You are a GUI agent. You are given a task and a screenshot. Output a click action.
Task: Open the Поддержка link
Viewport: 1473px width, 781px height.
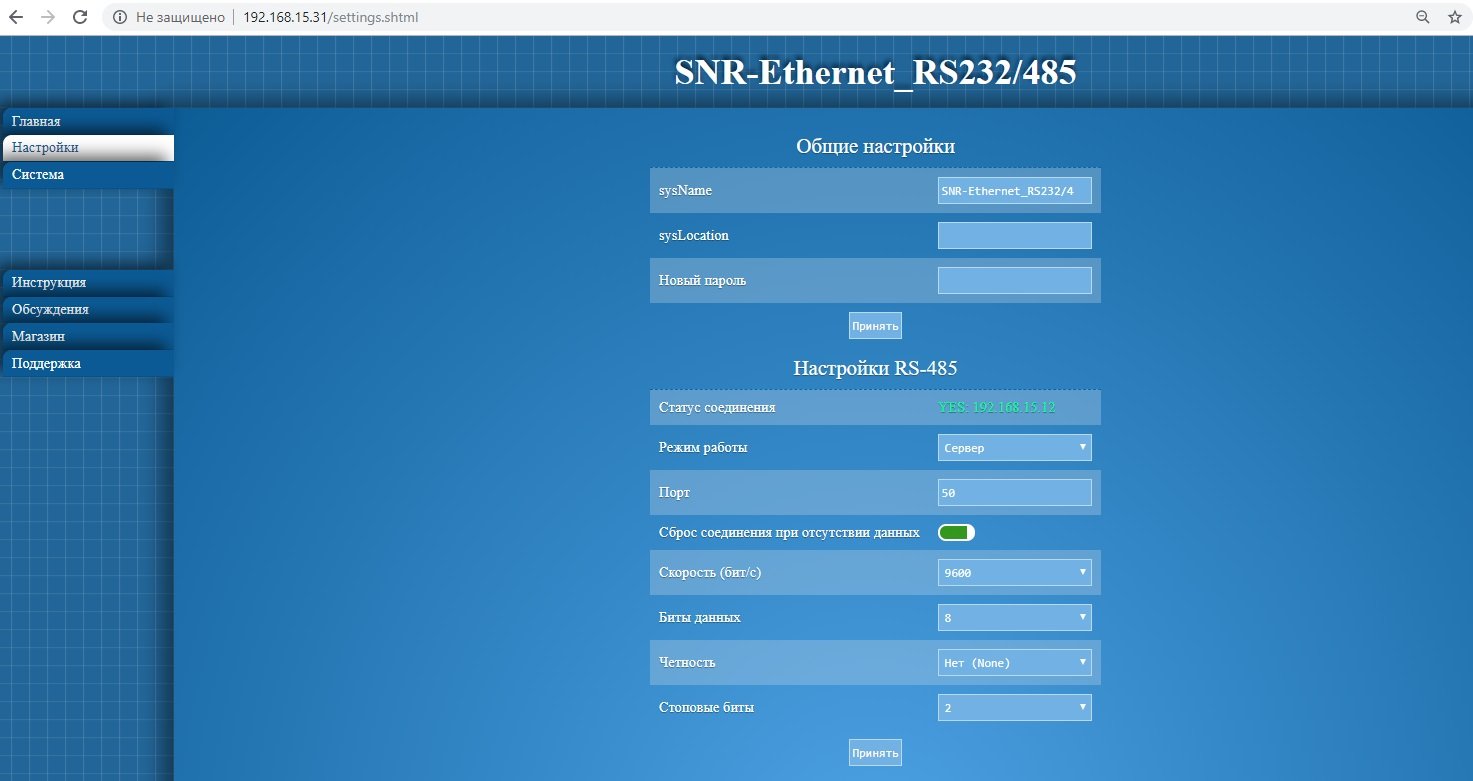(87, 364)
